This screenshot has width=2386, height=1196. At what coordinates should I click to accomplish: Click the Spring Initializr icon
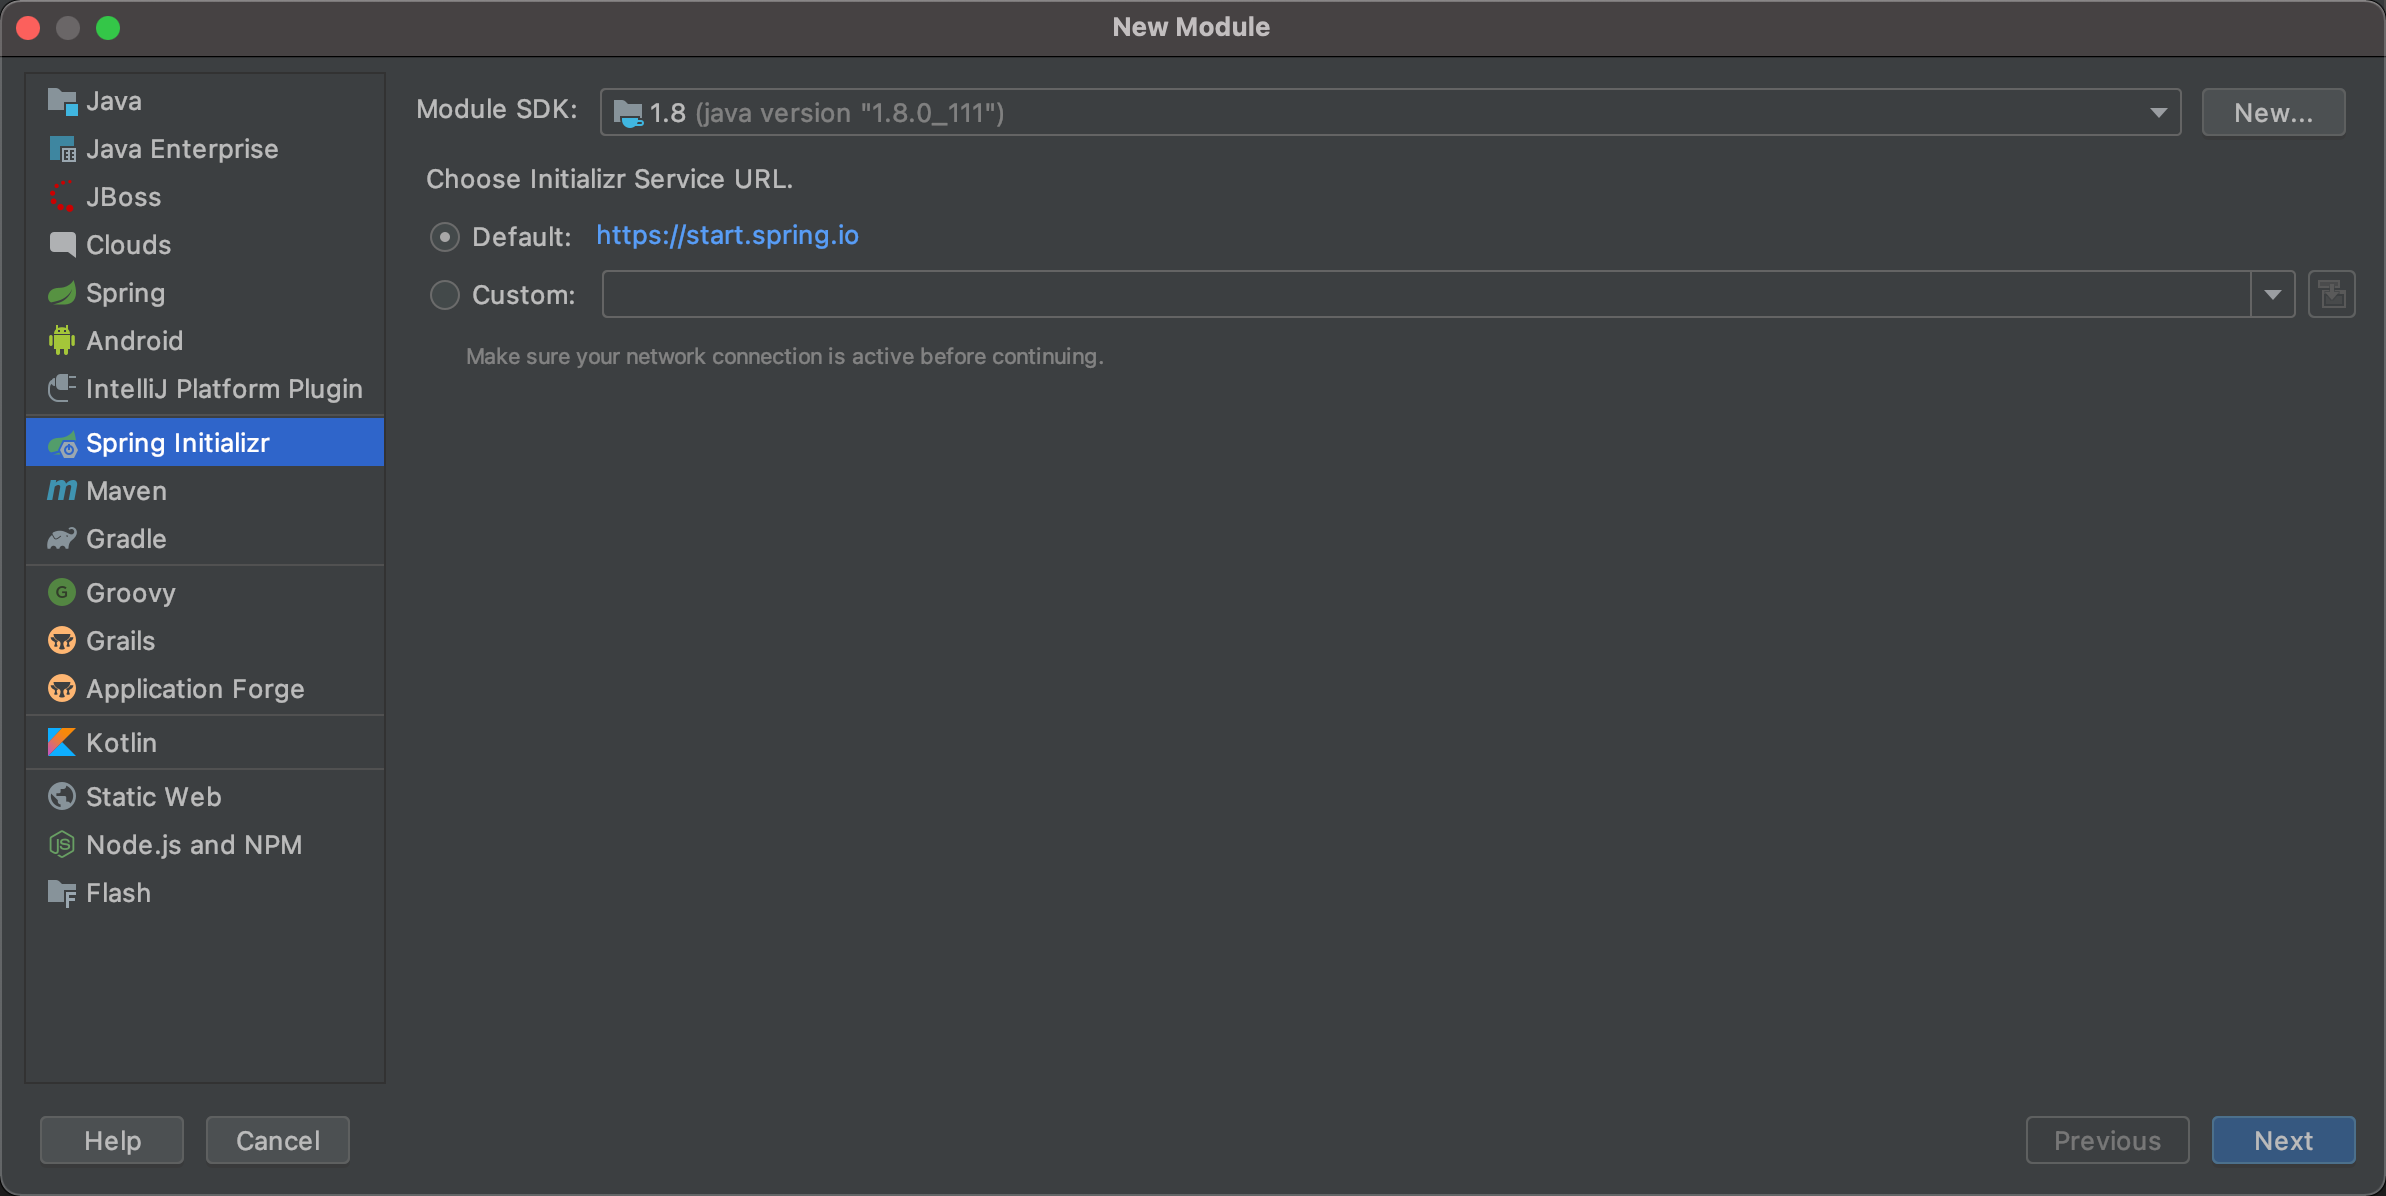click(x=62, y=443)
